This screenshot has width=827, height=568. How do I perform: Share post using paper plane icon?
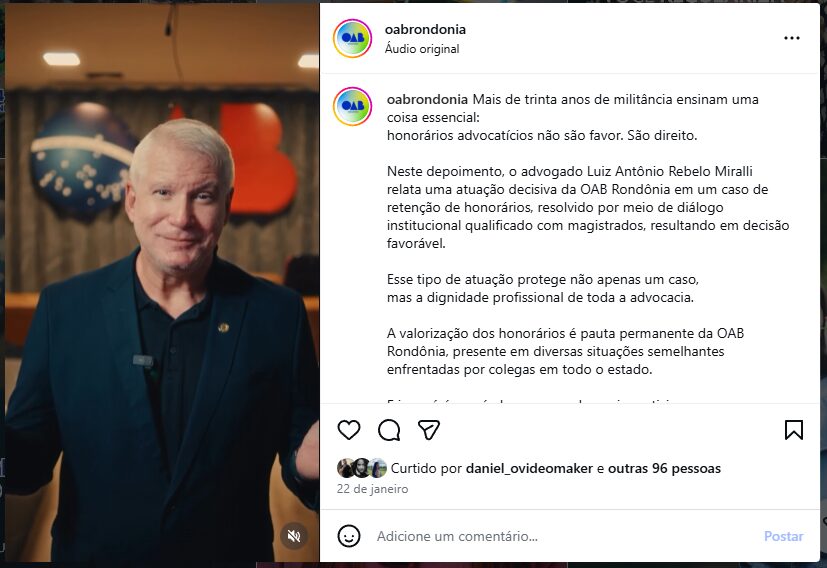click(x=428, y=430)
